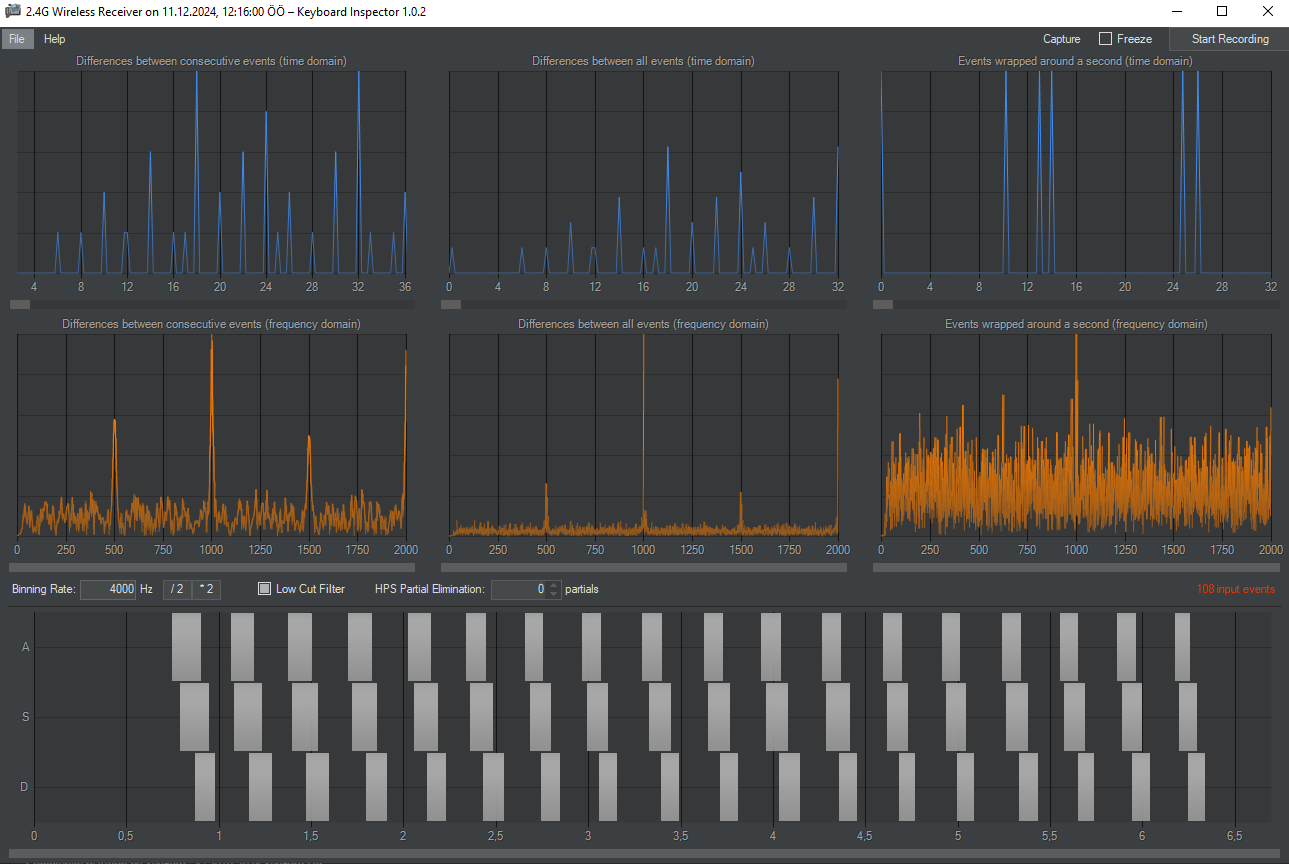Screen dimensions: 1289x864
Task: Halve the binning rate with /2
Action: pos(176,589)
